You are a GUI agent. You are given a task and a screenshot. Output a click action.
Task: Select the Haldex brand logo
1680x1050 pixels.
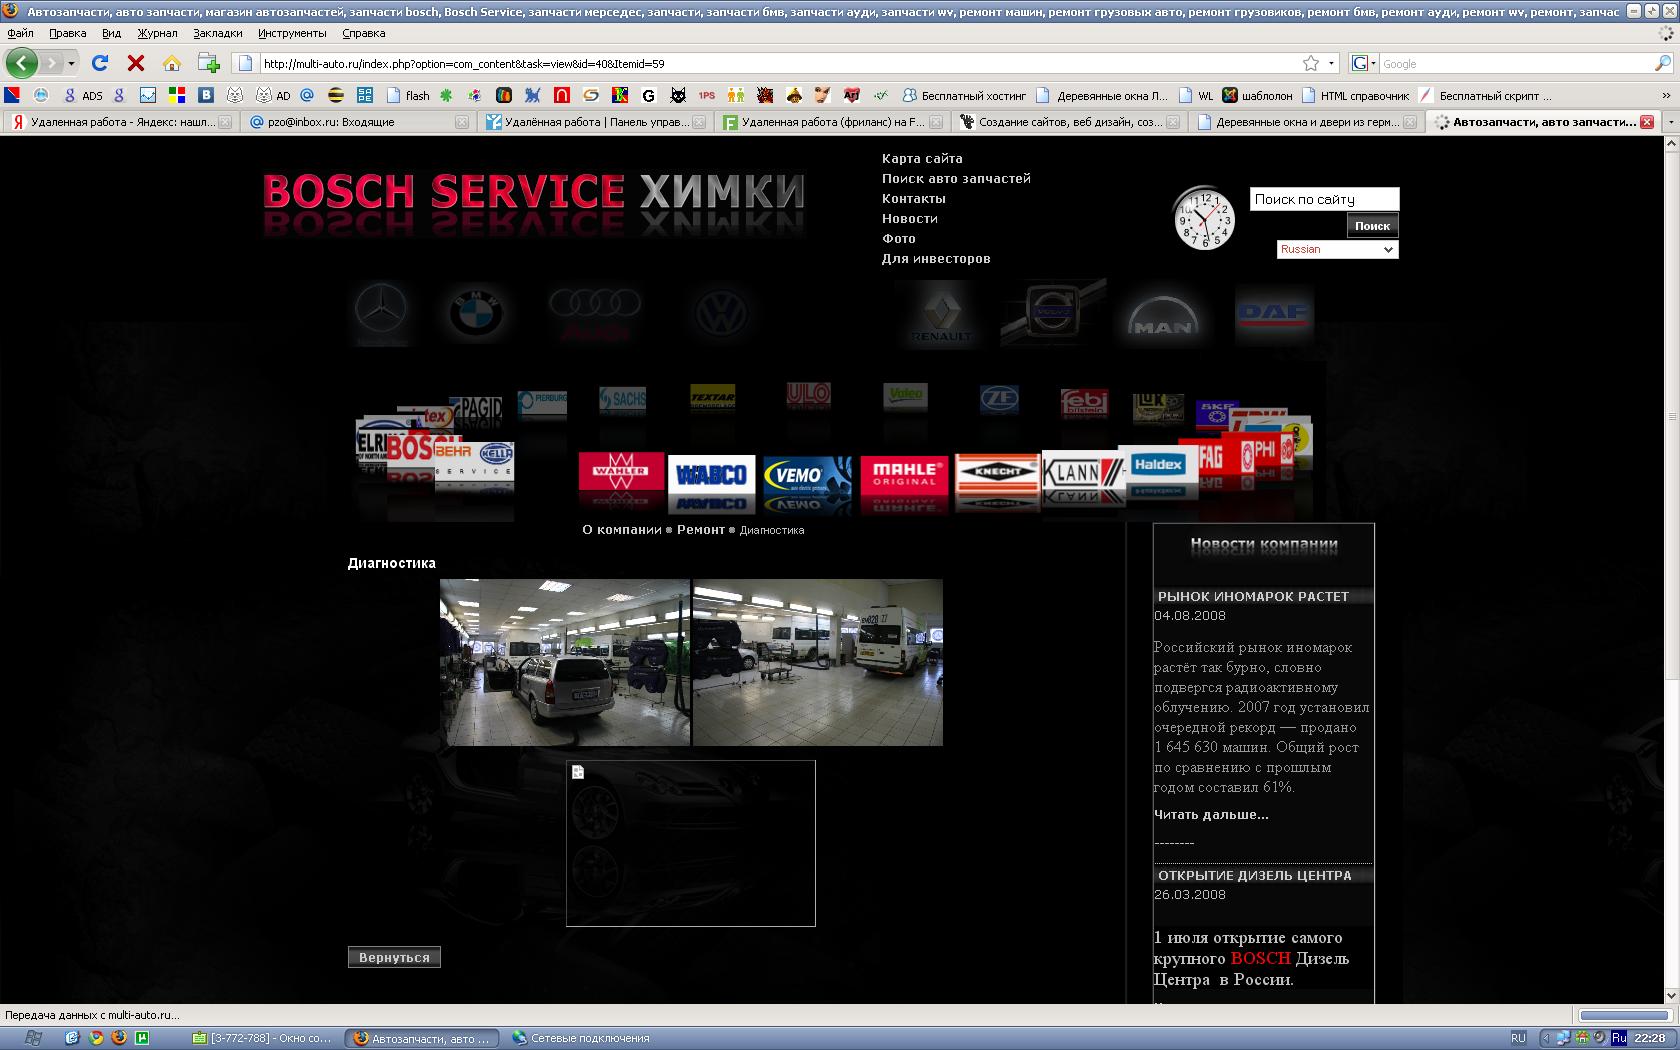pos(1159,465)
